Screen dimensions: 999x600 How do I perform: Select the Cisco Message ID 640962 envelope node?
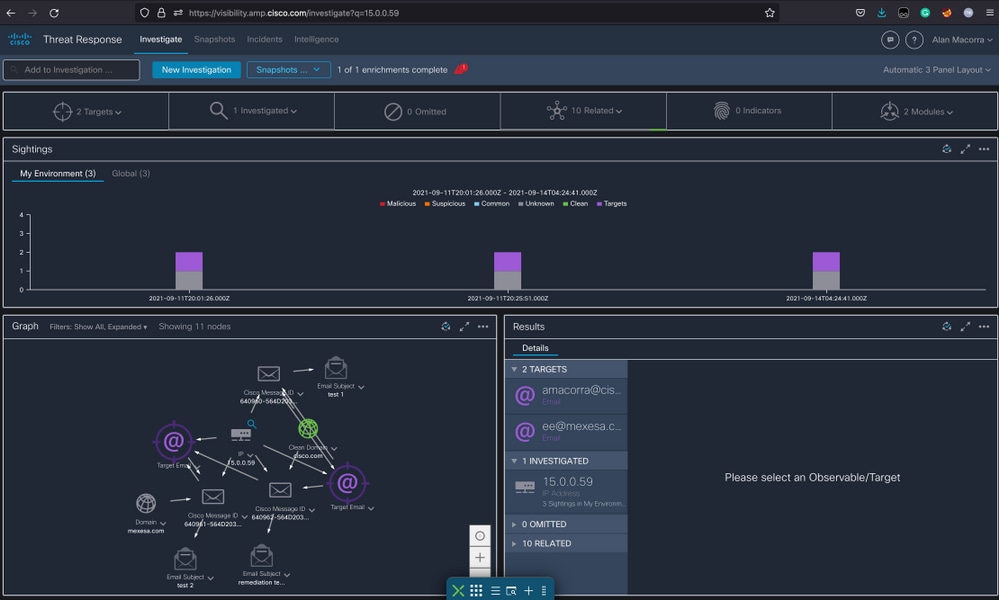280,490
